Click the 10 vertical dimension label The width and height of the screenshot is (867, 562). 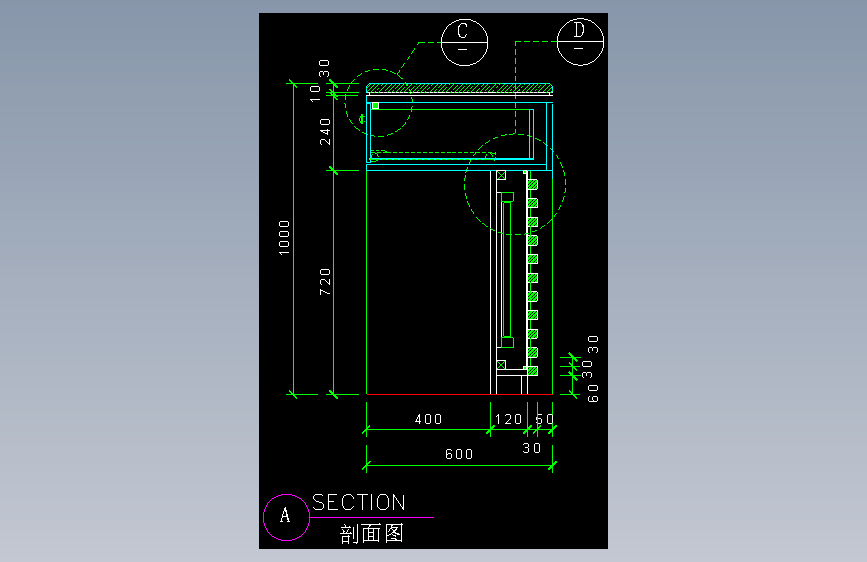point(315,93)
